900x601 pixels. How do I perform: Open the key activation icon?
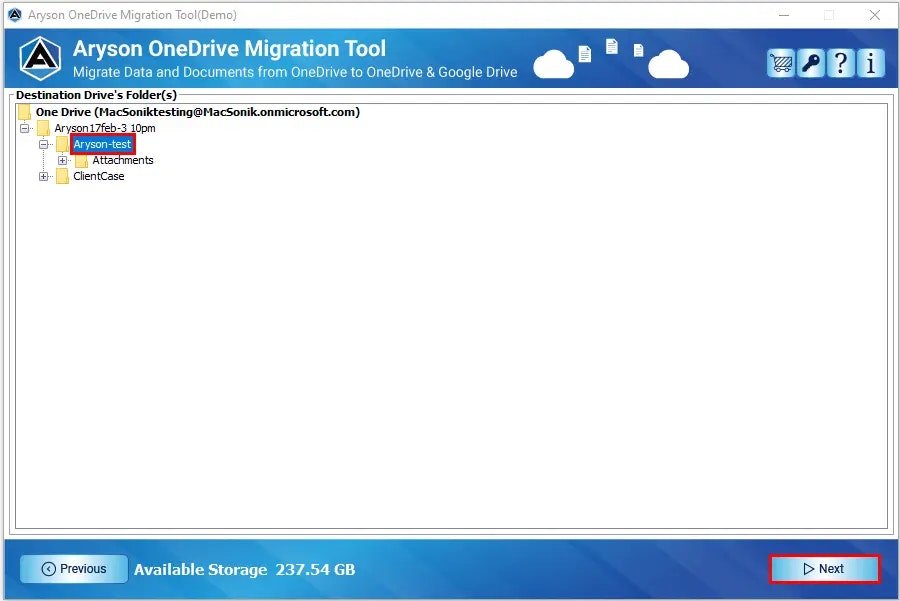point(810,63)
